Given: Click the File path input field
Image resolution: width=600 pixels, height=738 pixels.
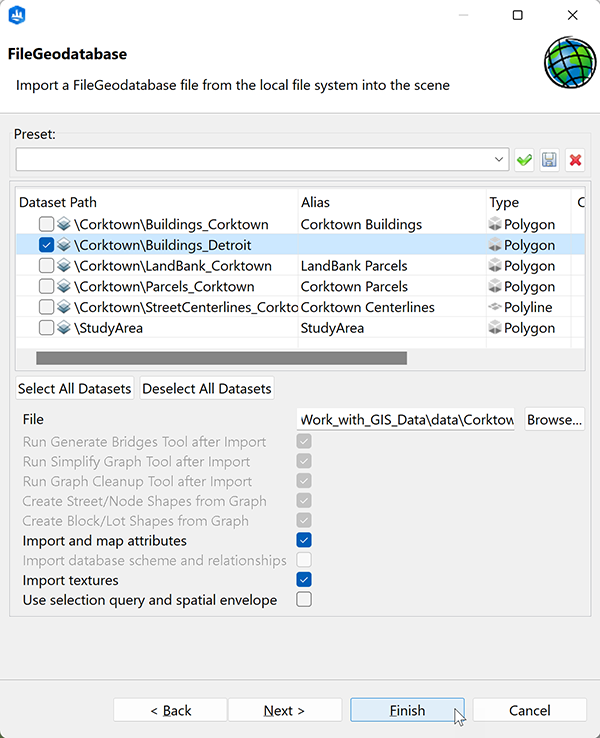Looking at the screenshot, I should pos(406,420).
